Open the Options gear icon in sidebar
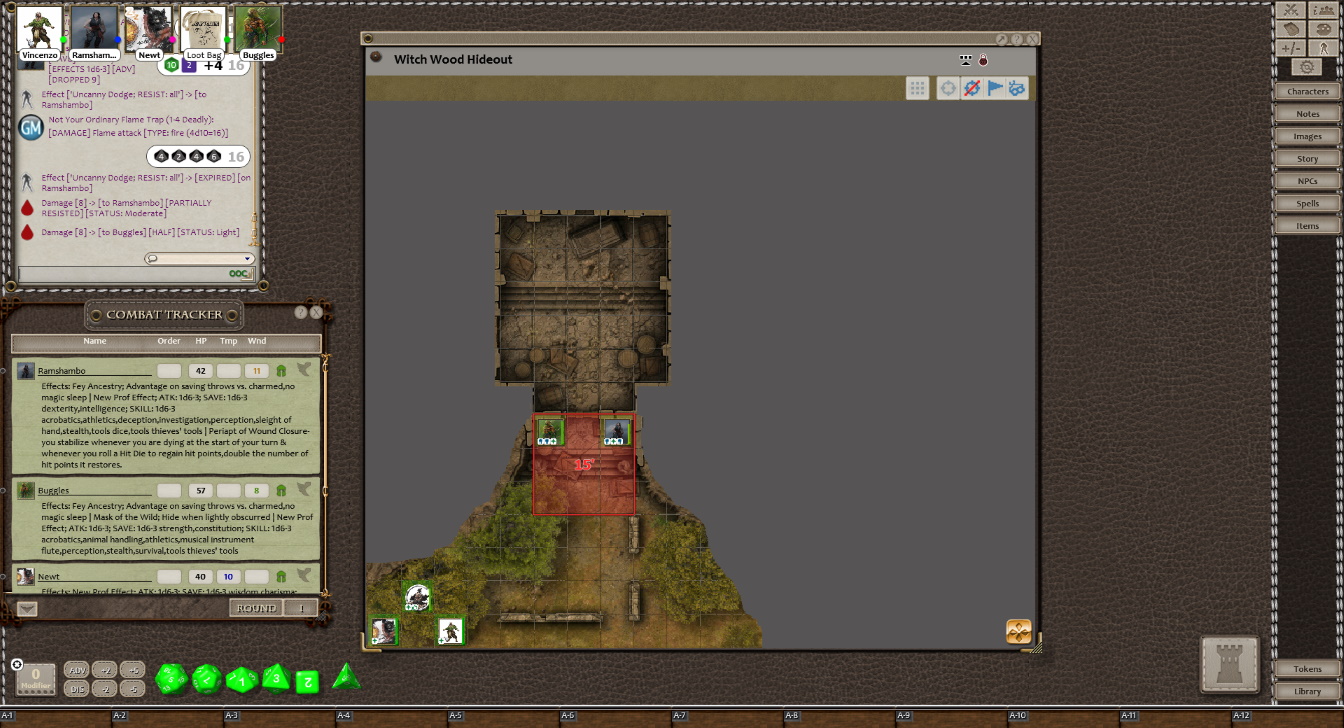This screenshot has height=728, width=1344. pos(1307,67)
